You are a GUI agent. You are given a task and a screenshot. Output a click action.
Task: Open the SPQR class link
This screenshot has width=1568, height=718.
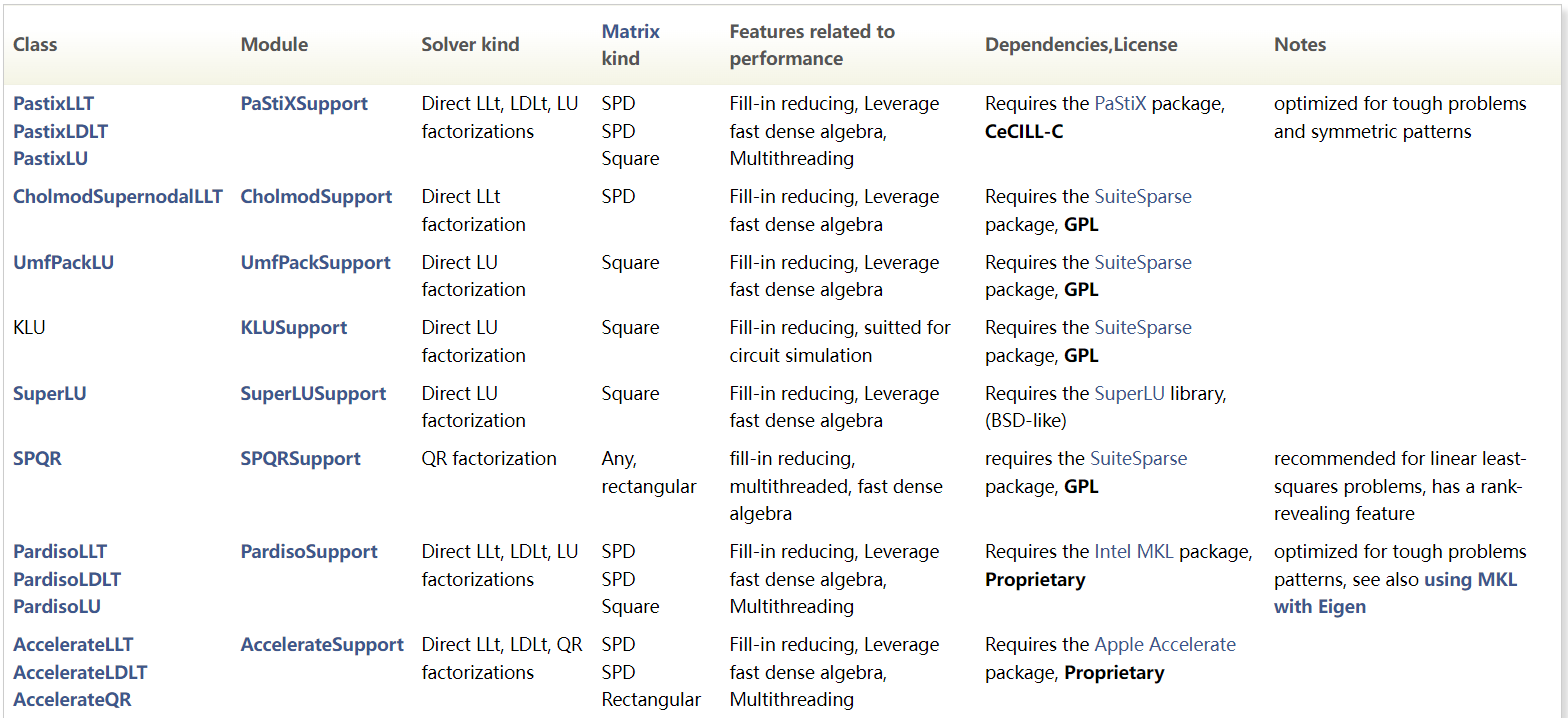[x=37, y=458]
